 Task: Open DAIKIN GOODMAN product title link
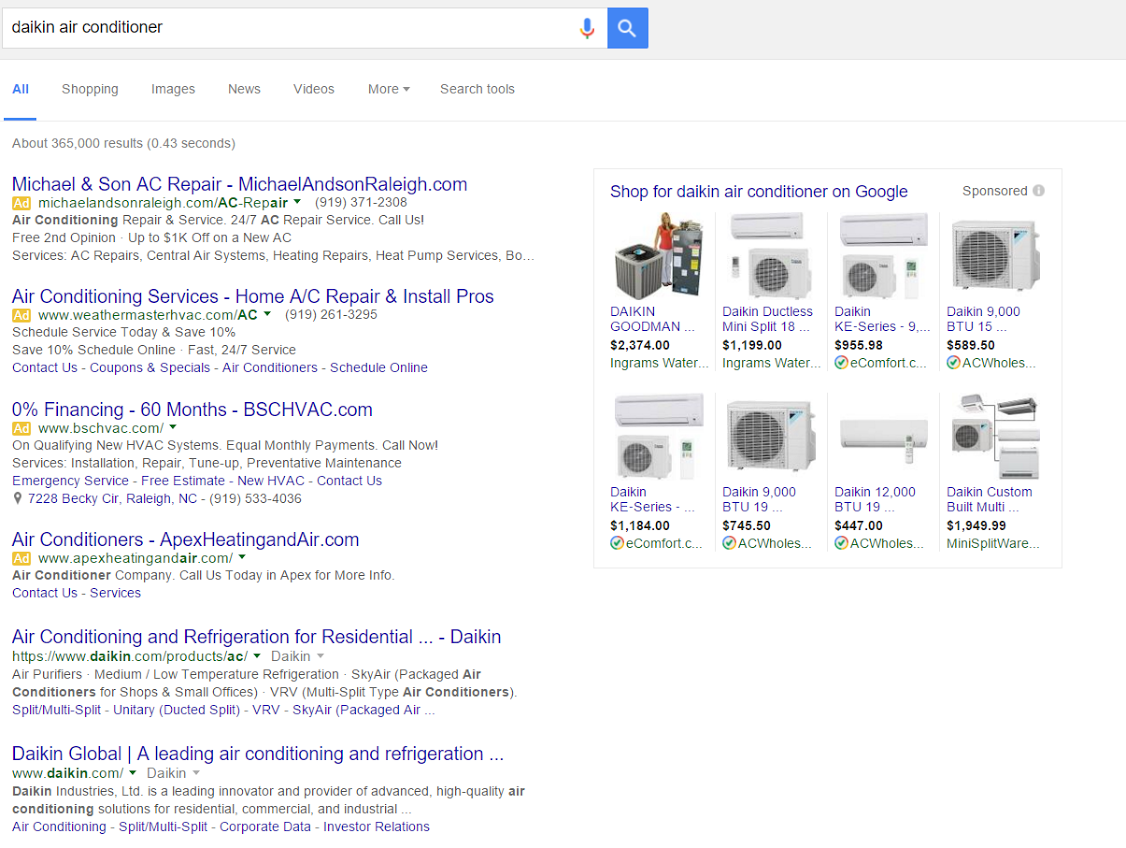(x=652, y=320)
